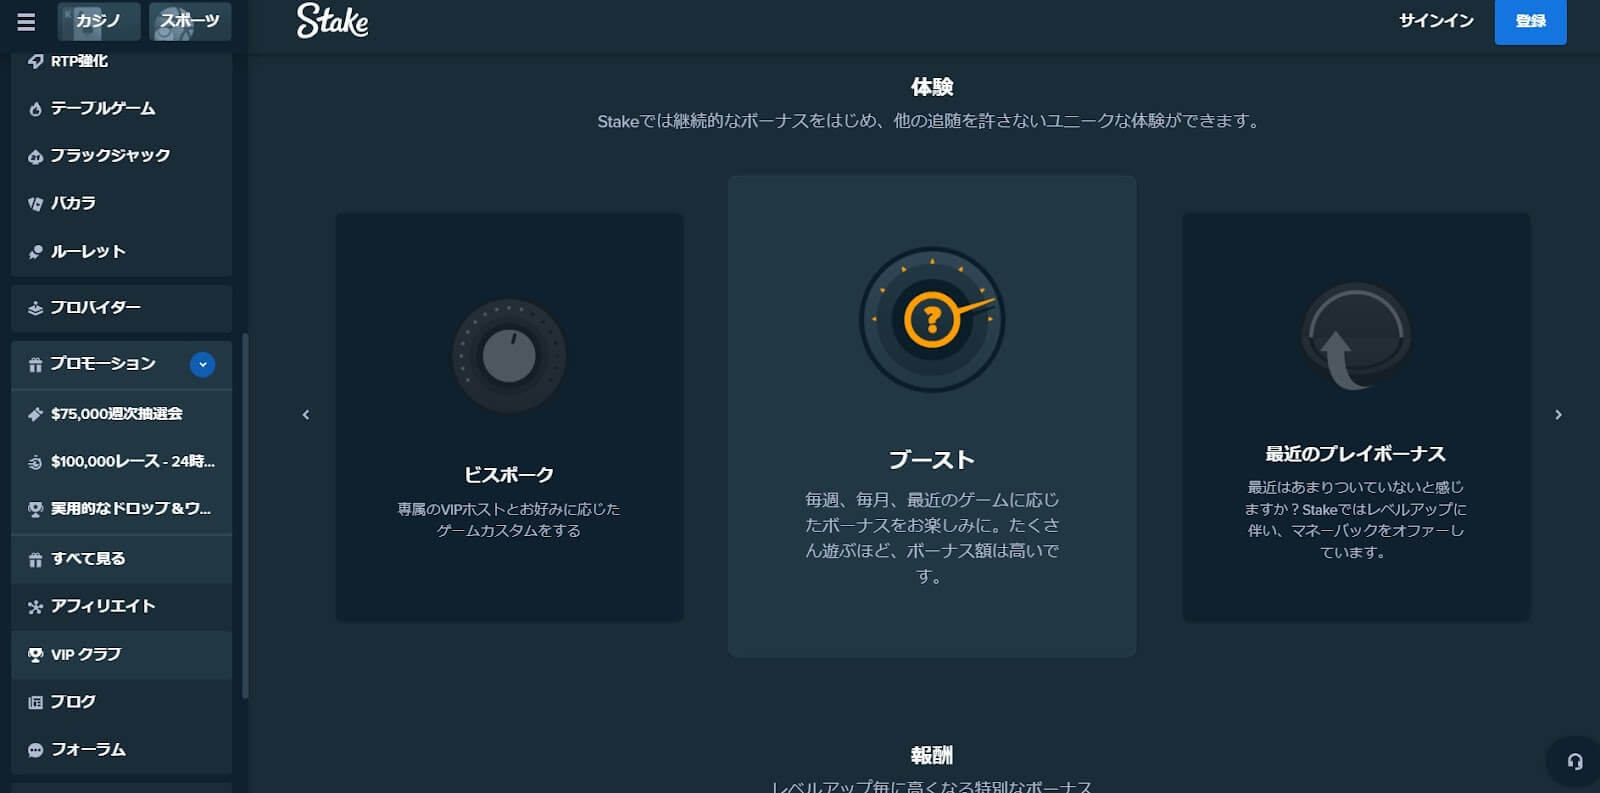Click the ブログ icon

[35, 703]
